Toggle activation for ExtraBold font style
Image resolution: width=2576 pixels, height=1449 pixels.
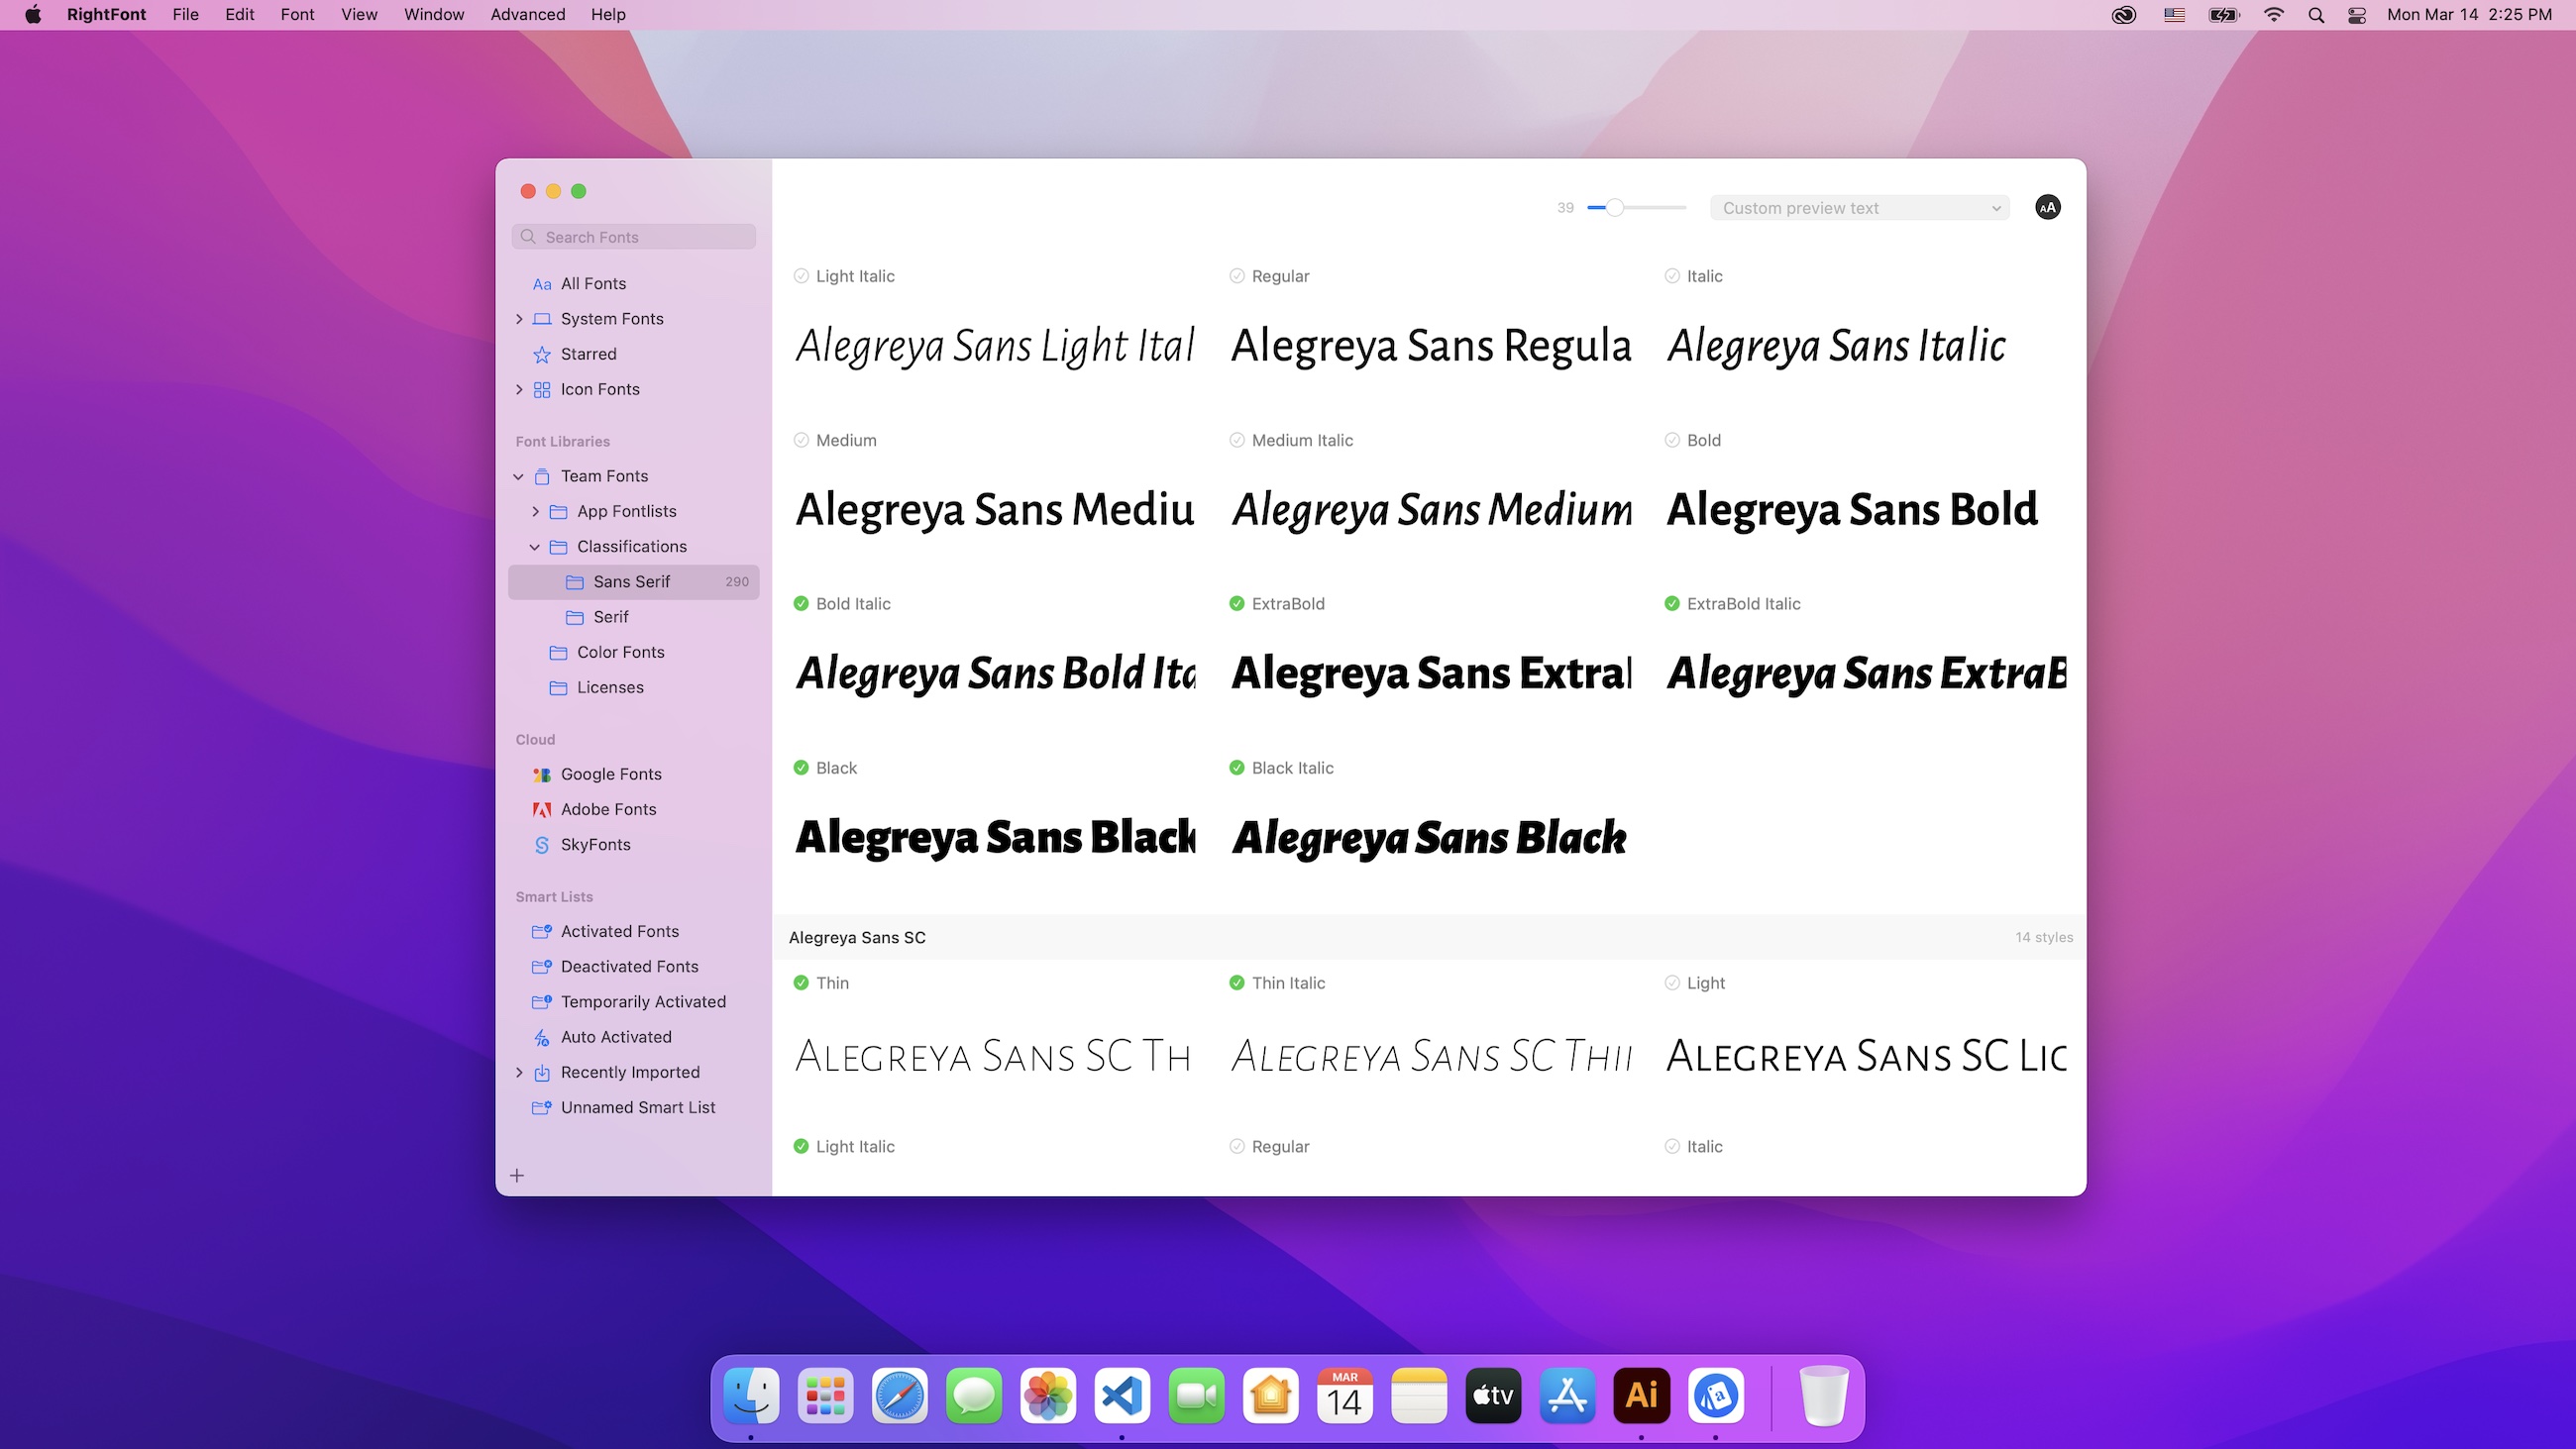click(1236, 603)
